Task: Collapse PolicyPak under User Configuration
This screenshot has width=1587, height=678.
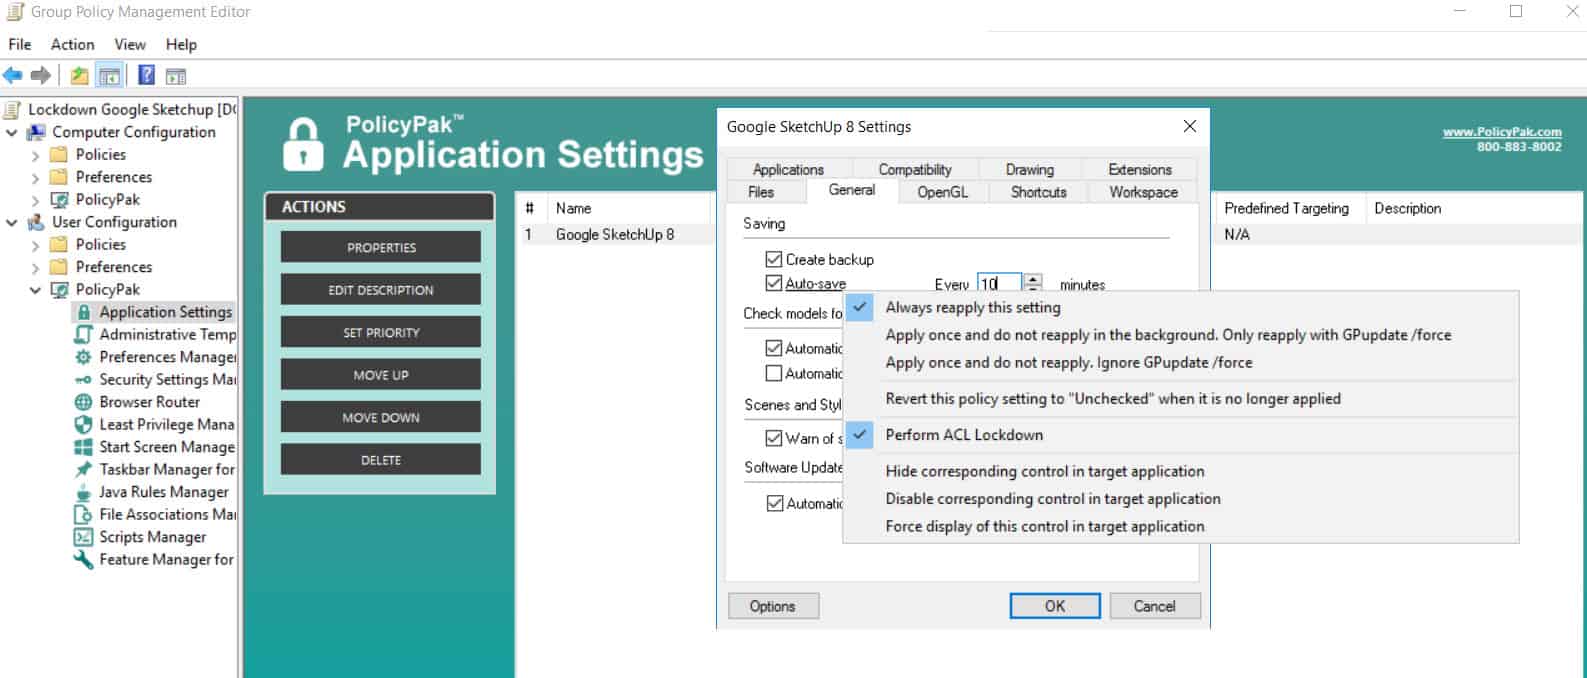Action: pos(36,290)
